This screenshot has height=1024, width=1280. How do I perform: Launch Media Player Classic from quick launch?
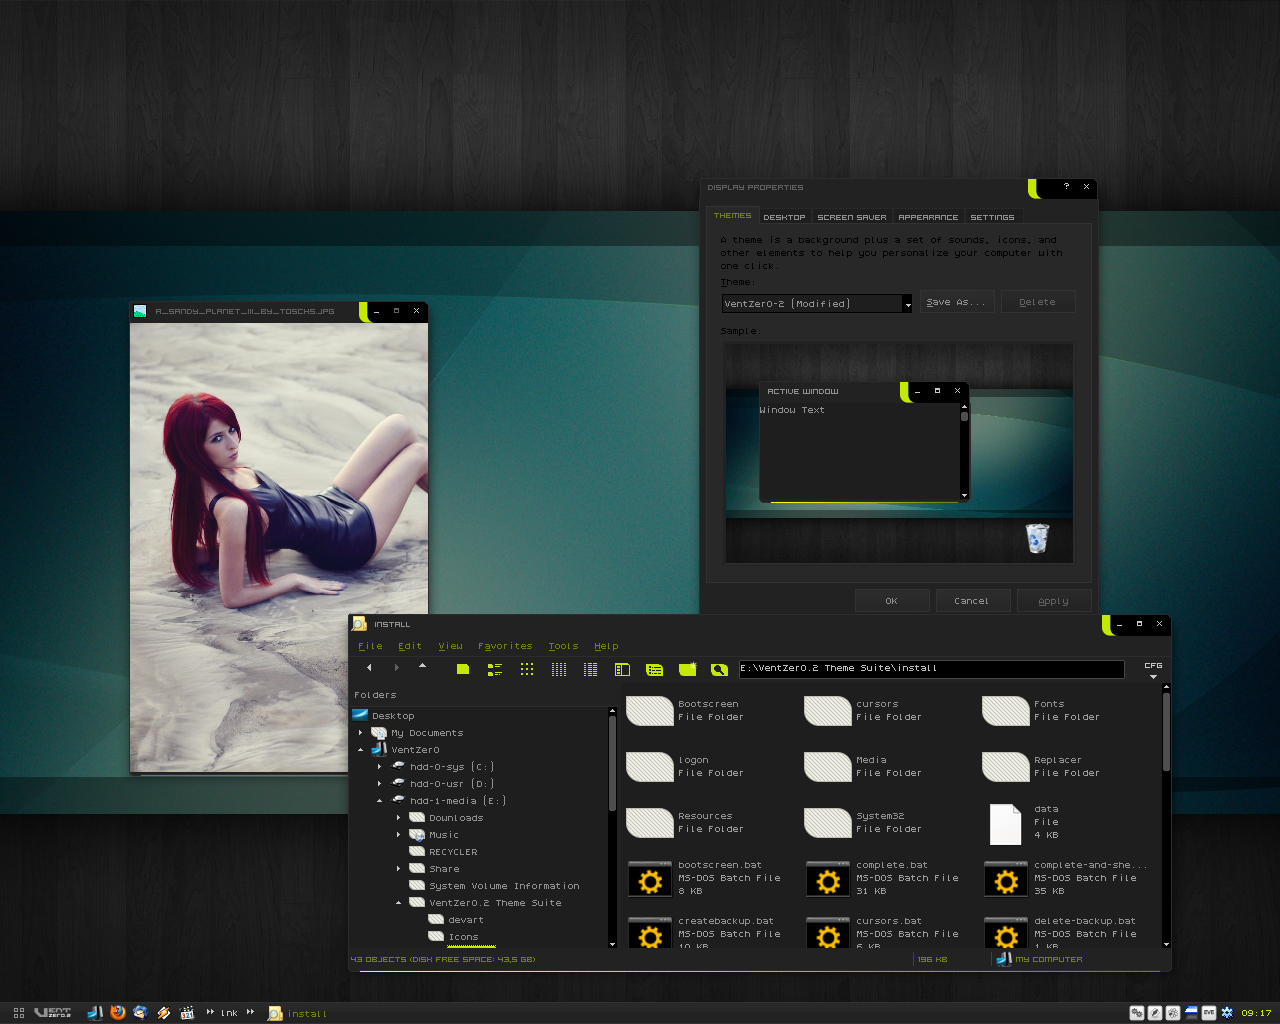pos(187,1013)
